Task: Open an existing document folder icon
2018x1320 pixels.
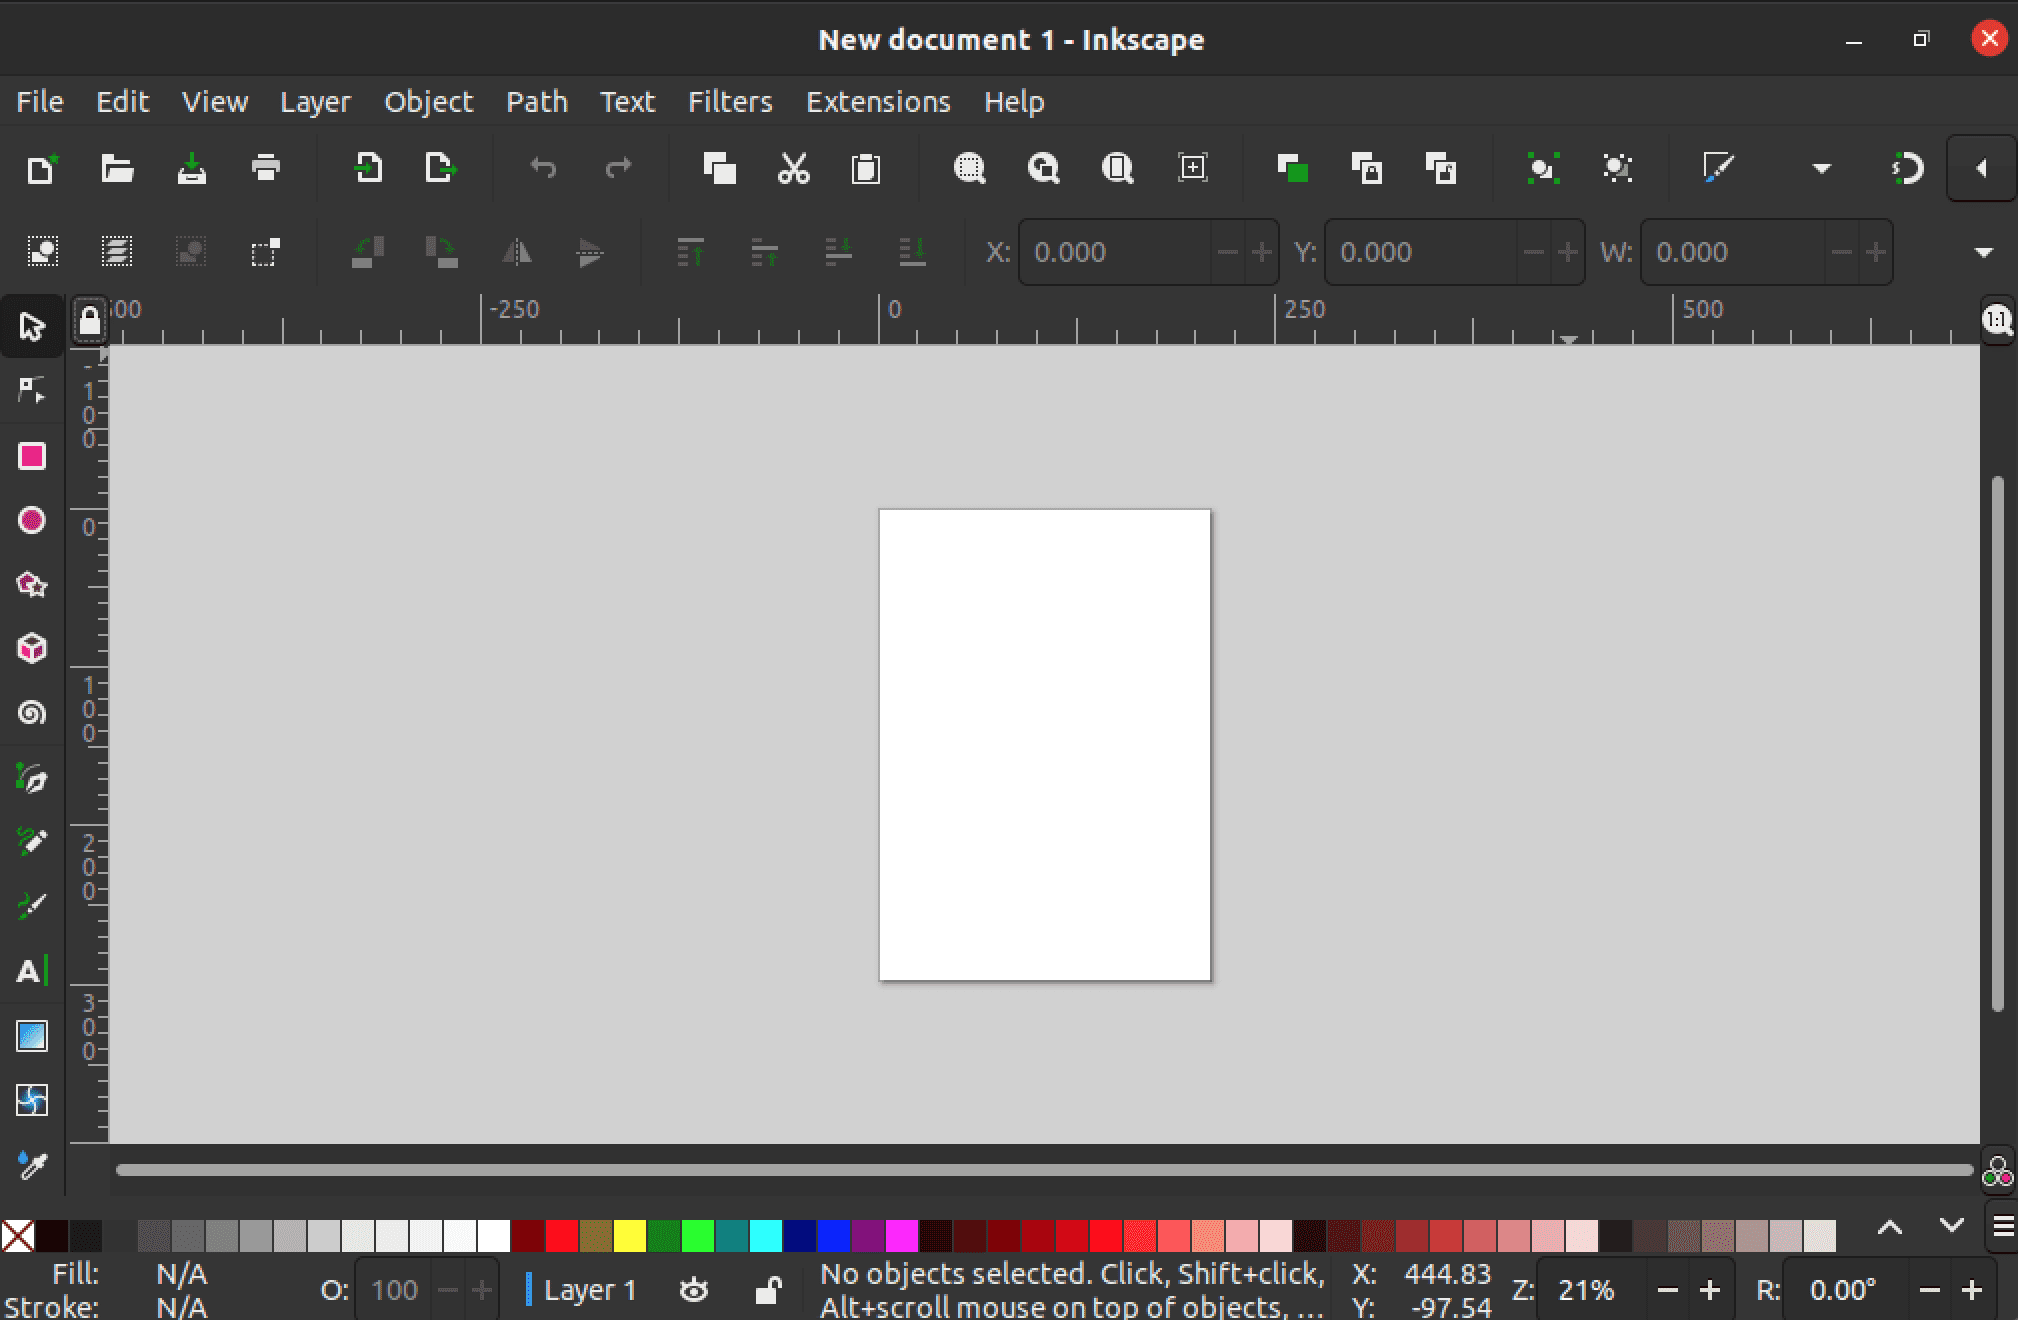Action: (117, 168)
